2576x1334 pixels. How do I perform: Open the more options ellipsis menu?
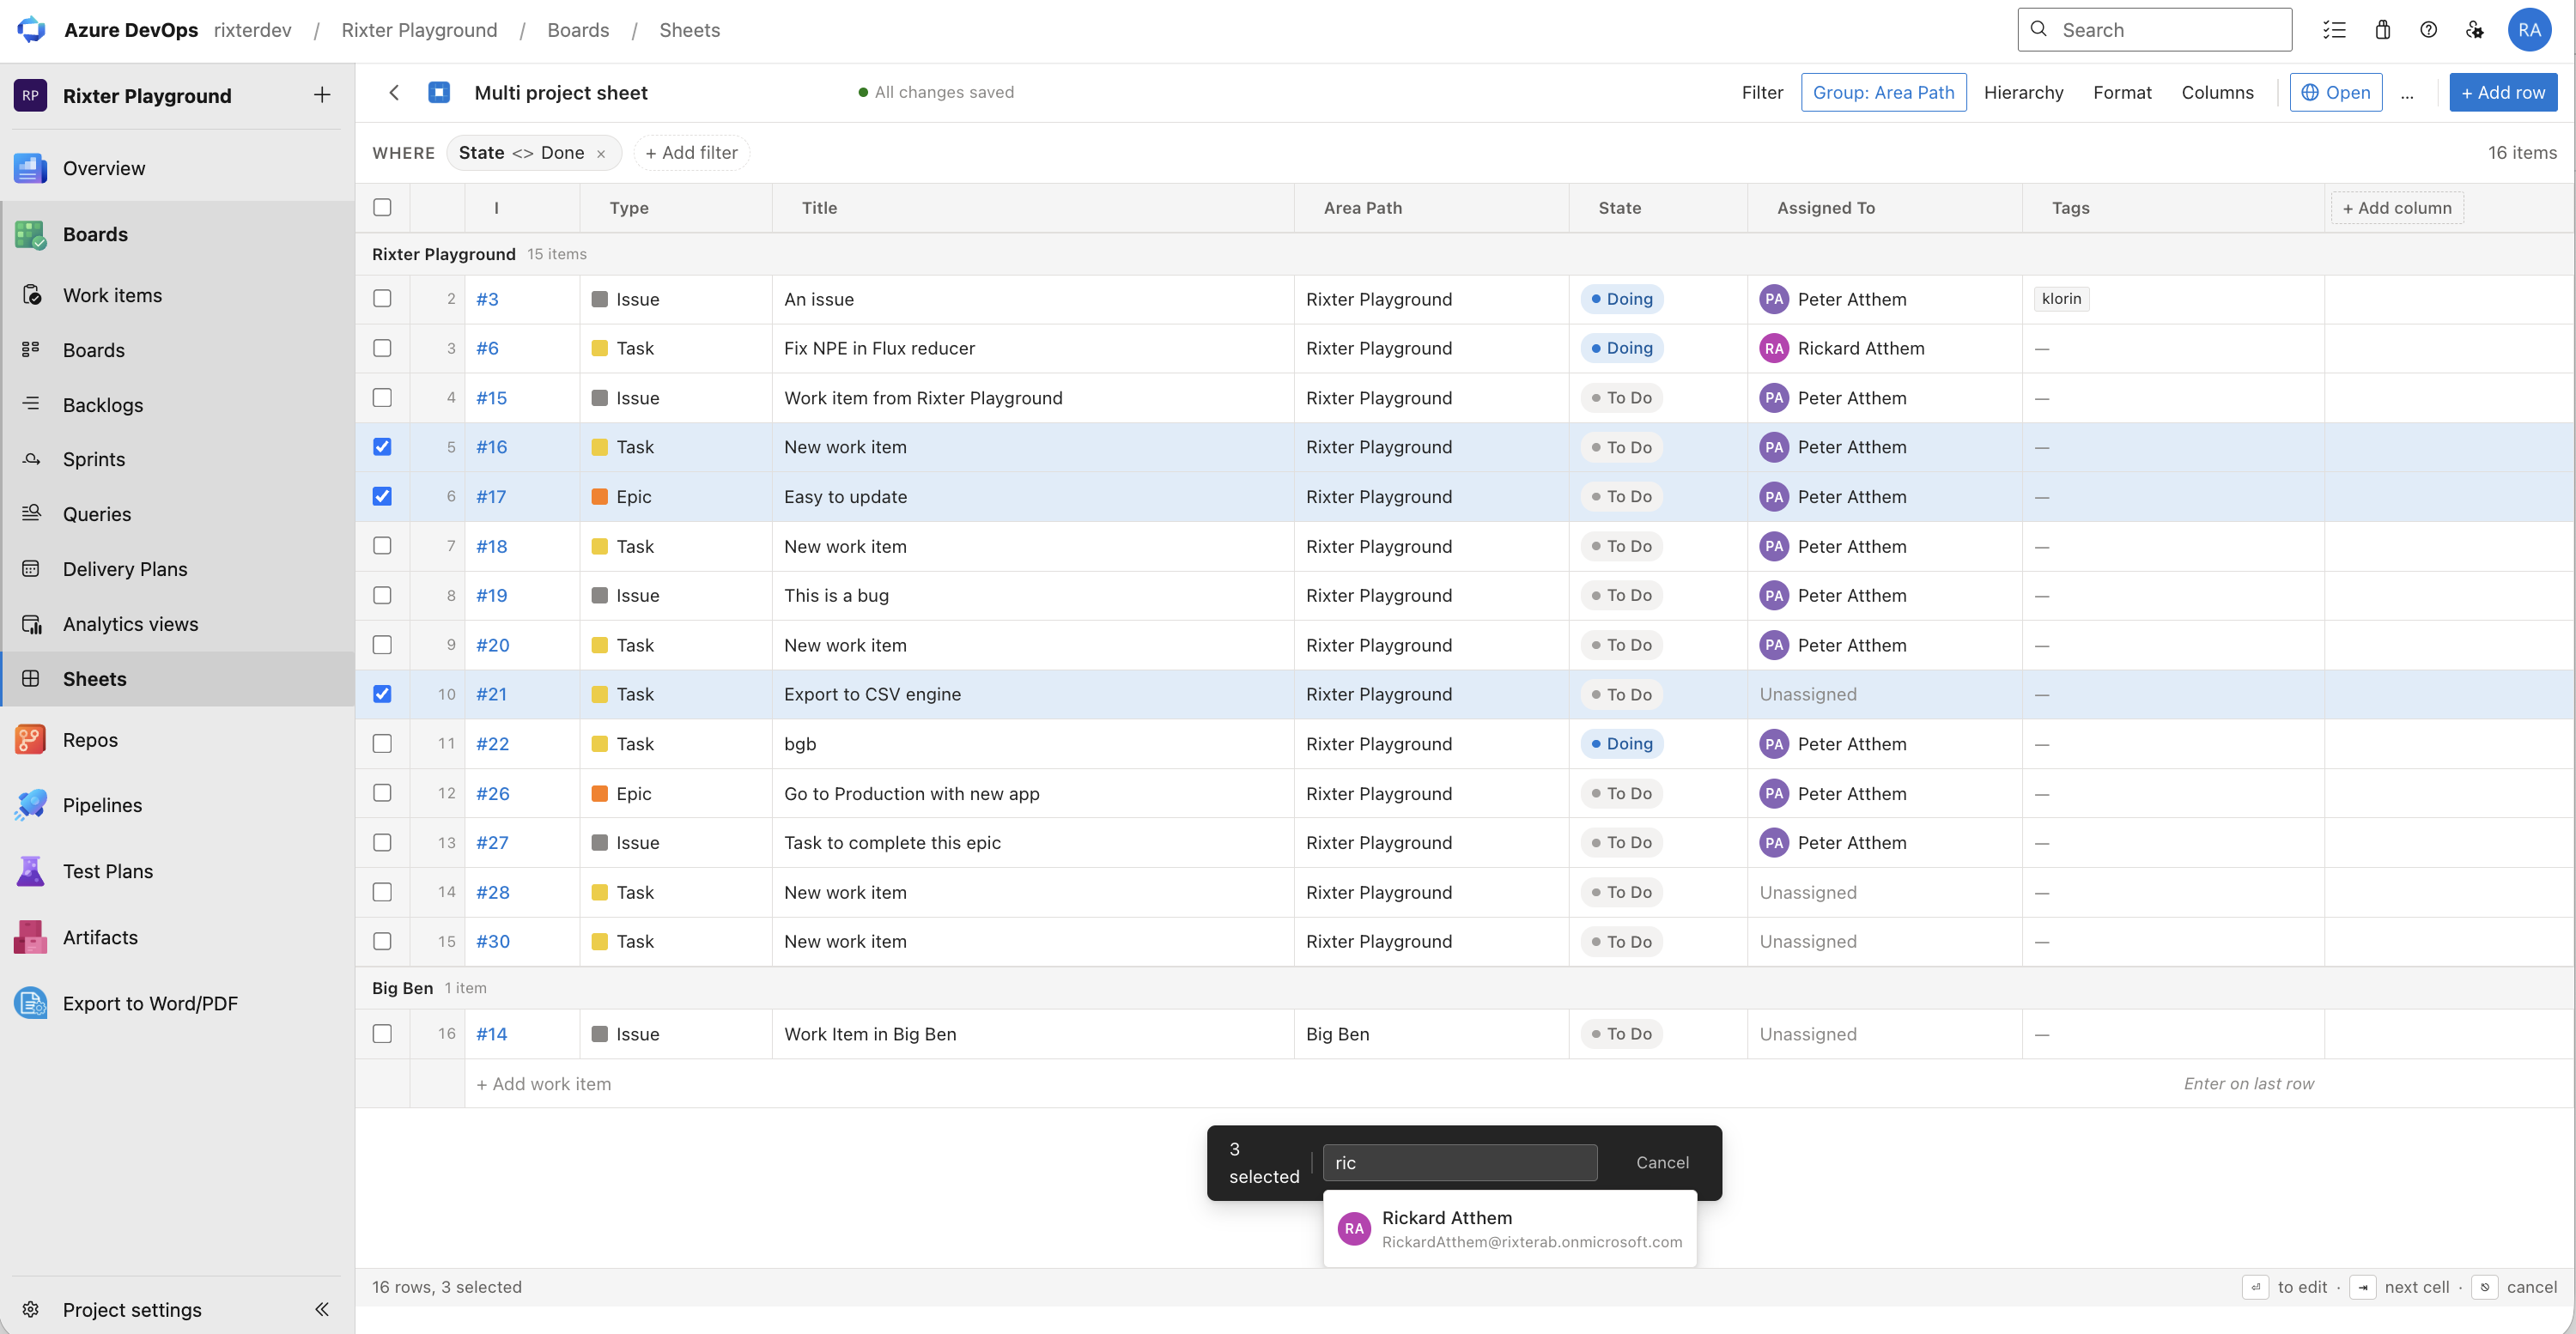[2407, 94]
